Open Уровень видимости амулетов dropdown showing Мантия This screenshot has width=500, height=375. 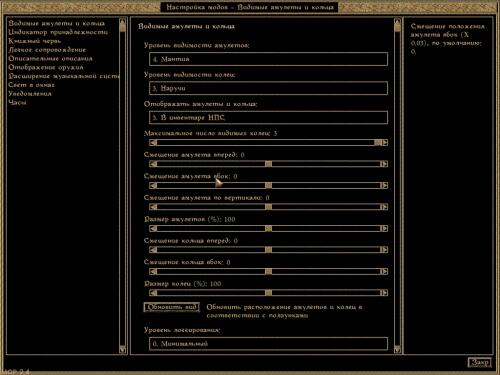pos(268,59)
